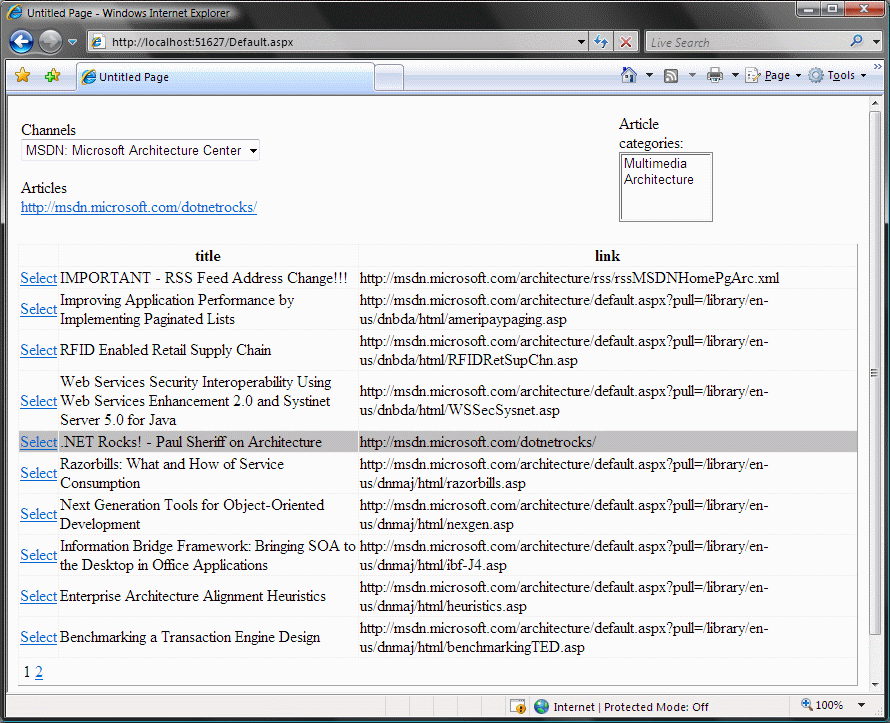Click the Internet zone globe icon
This screenshot has width=890, height=723.
[x=541, y=707]
